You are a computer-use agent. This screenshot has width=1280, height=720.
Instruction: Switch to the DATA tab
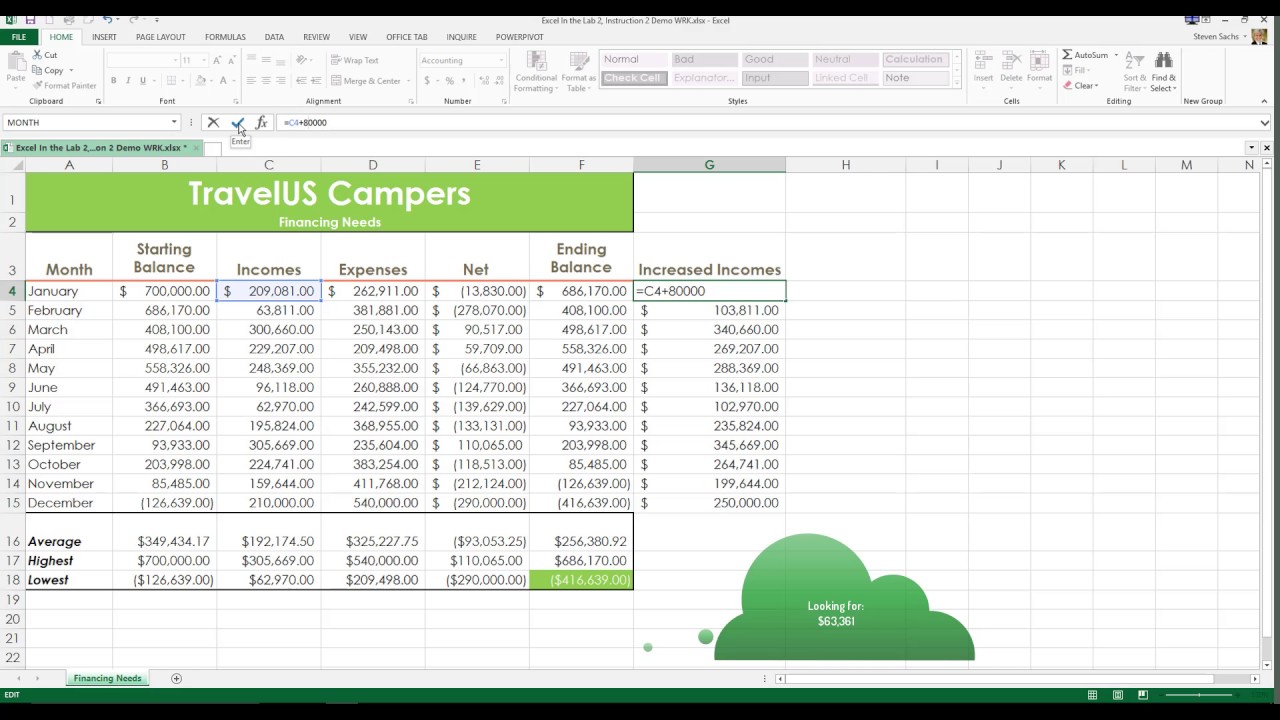click(274, 37)
